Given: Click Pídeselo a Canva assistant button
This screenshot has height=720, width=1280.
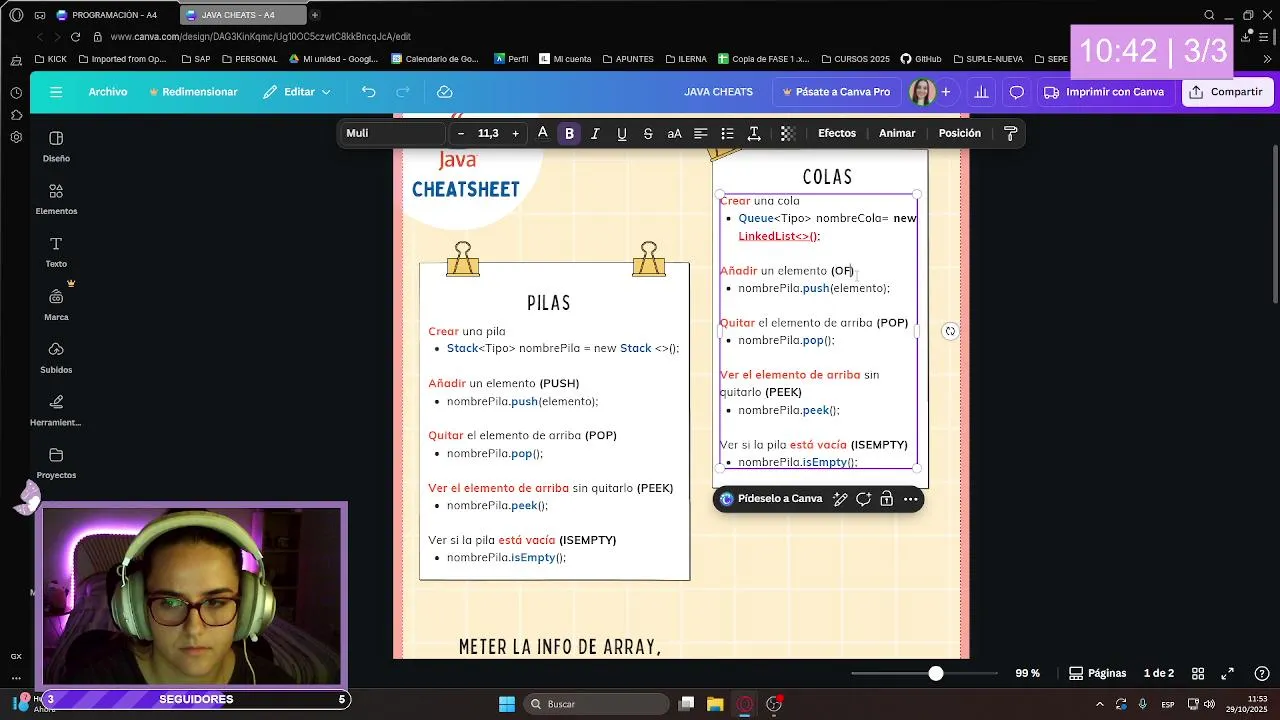Looking at the screenshot, I should click(x=771, y=499).
